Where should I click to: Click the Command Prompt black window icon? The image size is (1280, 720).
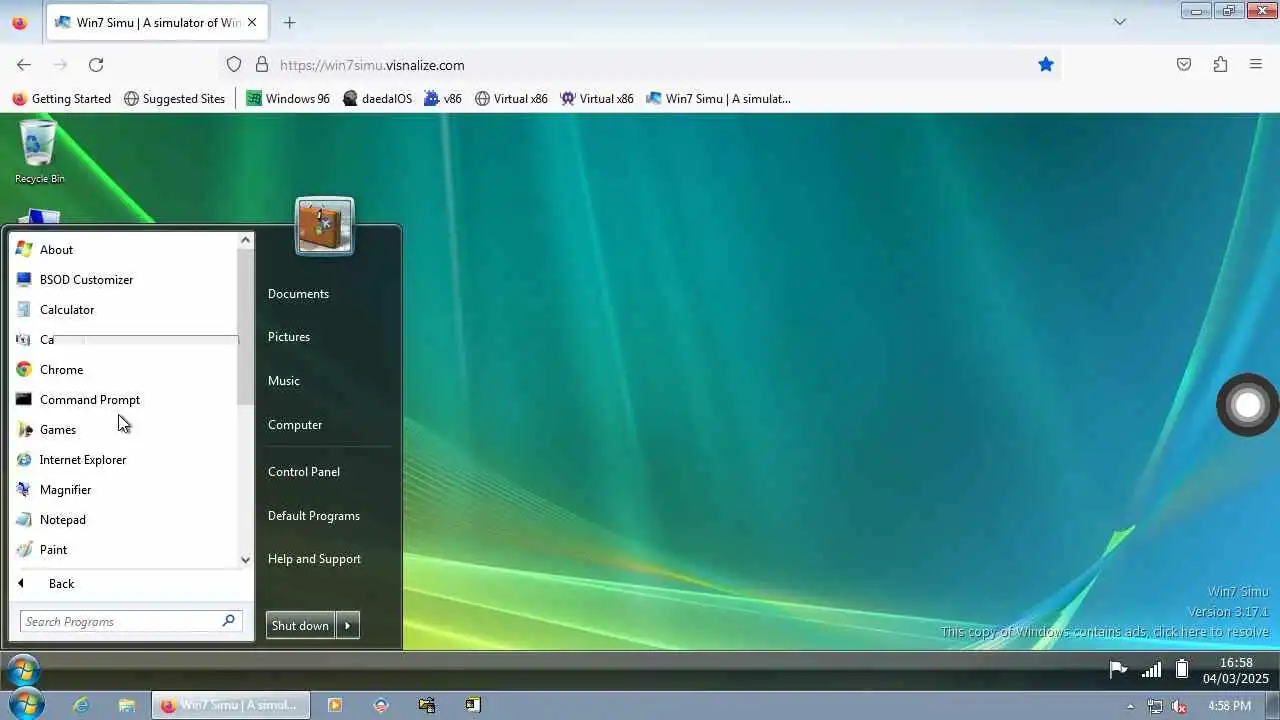click(x=24, y=399)
